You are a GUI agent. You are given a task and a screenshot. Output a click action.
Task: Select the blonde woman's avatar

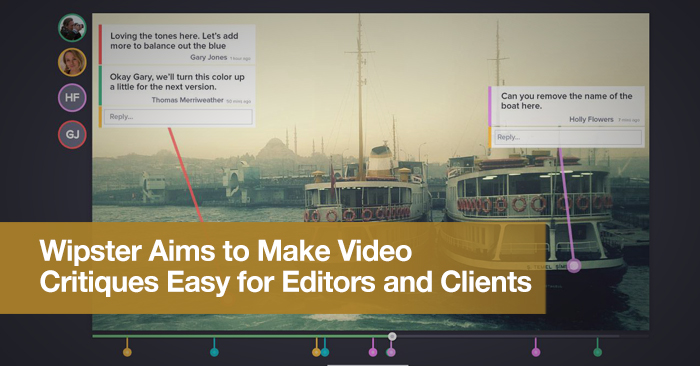pos(72,62)
